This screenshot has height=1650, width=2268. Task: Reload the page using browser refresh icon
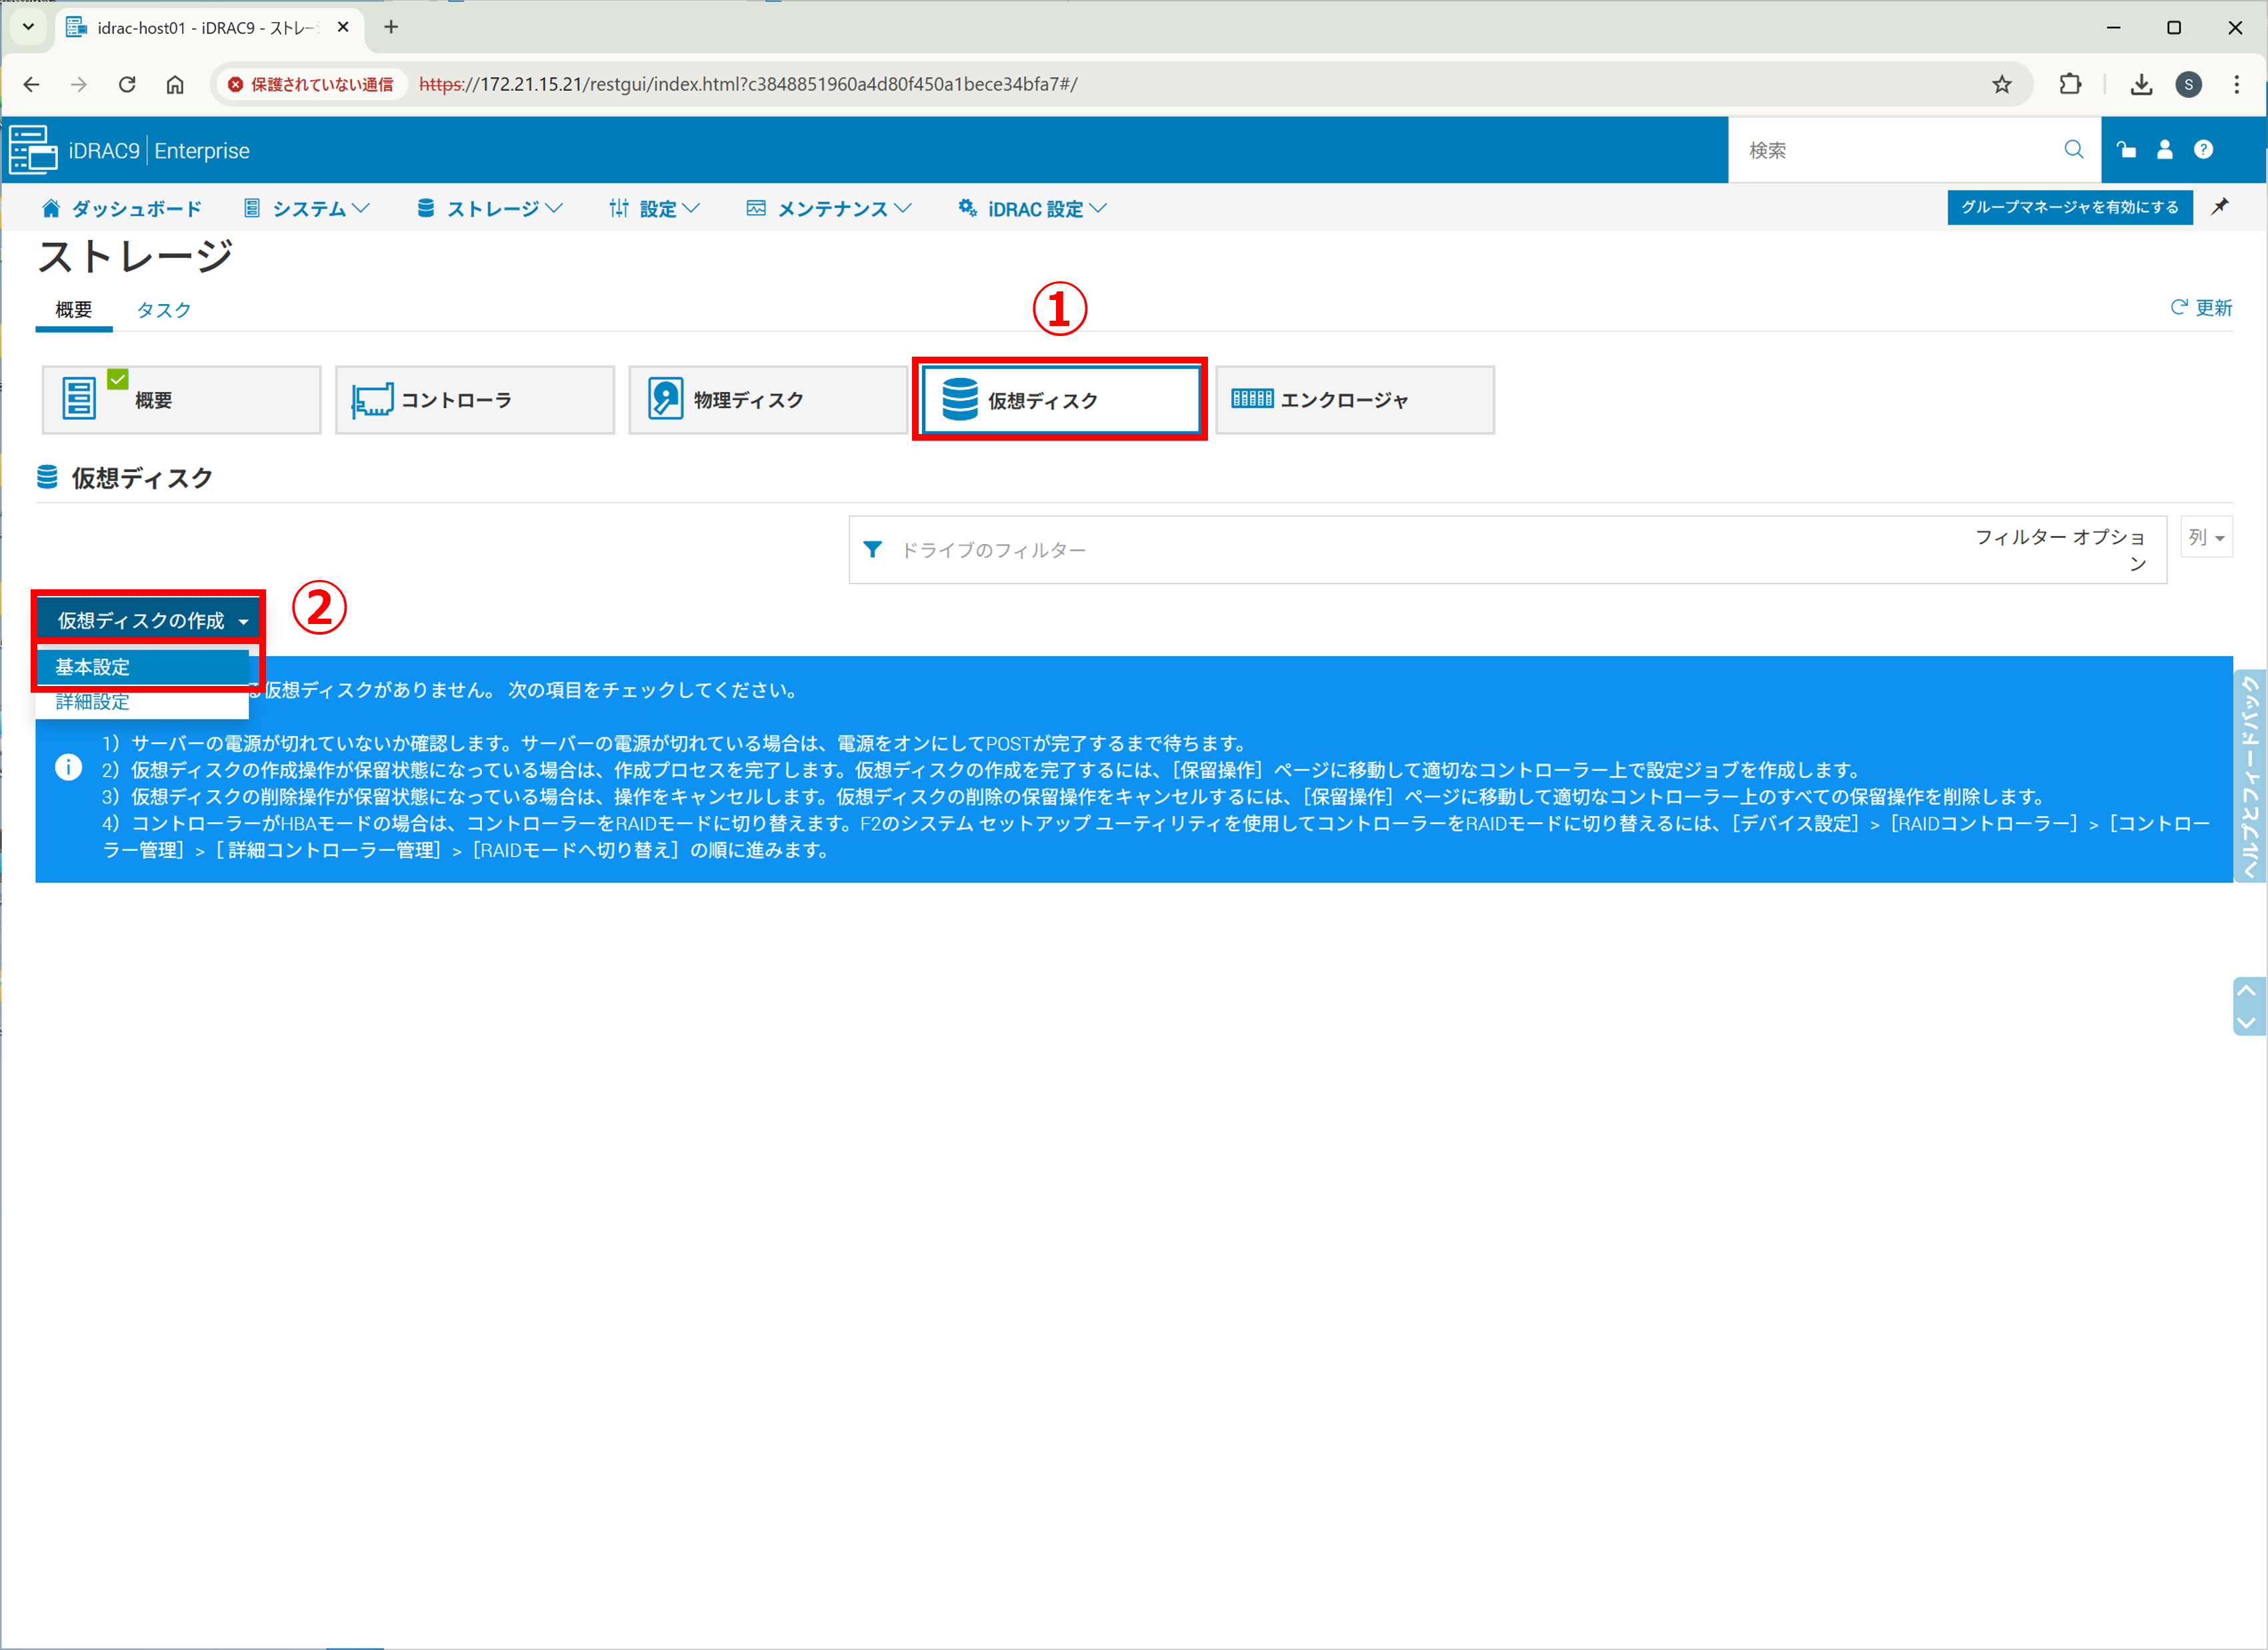tap(127, 85)
